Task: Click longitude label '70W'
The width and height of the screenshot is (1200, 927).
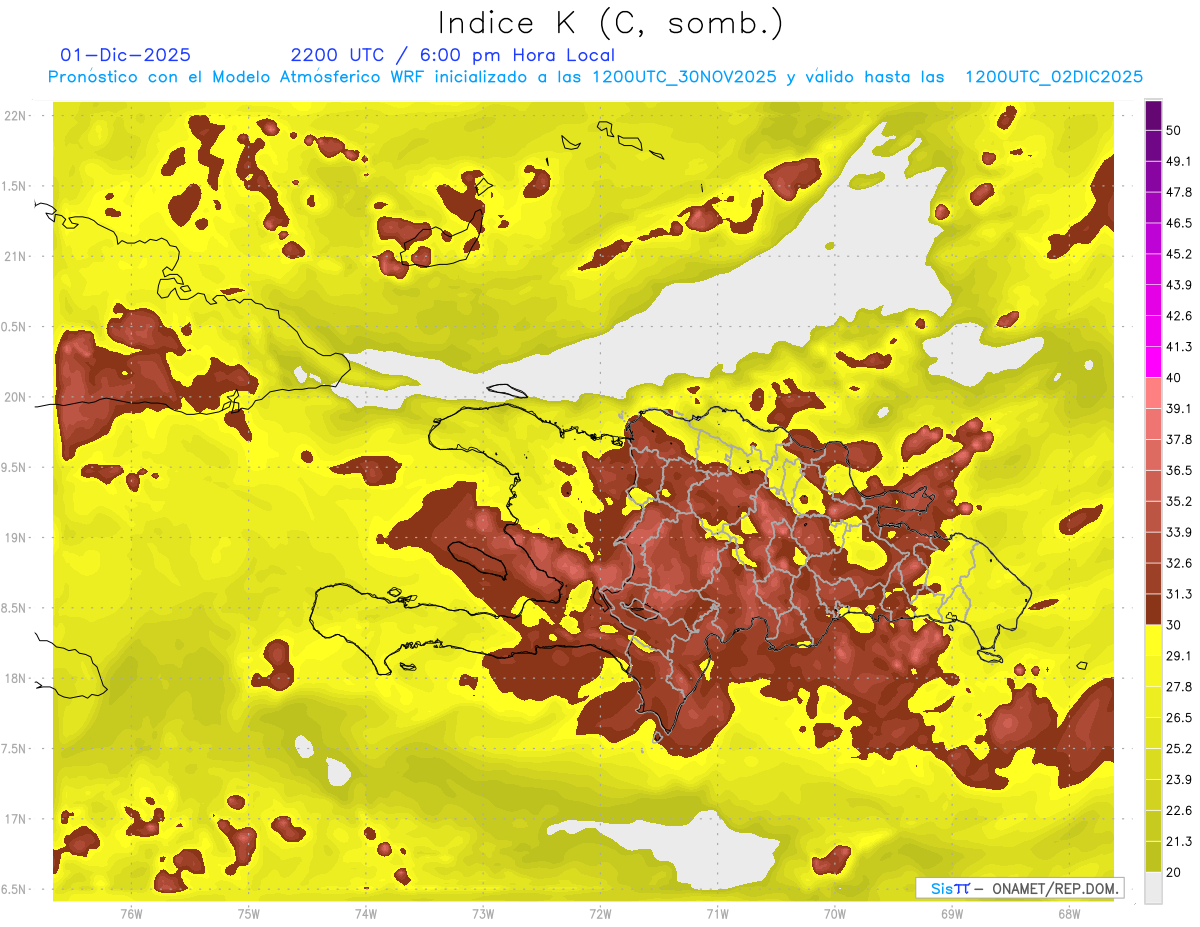Action: tap(835, 913)
